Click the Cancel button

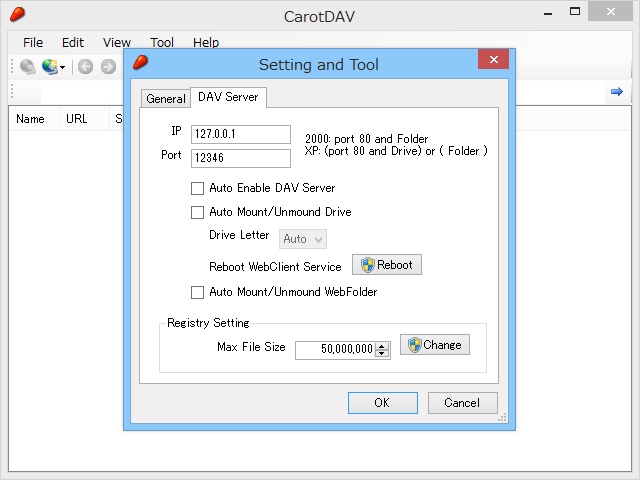pos(462,403)
